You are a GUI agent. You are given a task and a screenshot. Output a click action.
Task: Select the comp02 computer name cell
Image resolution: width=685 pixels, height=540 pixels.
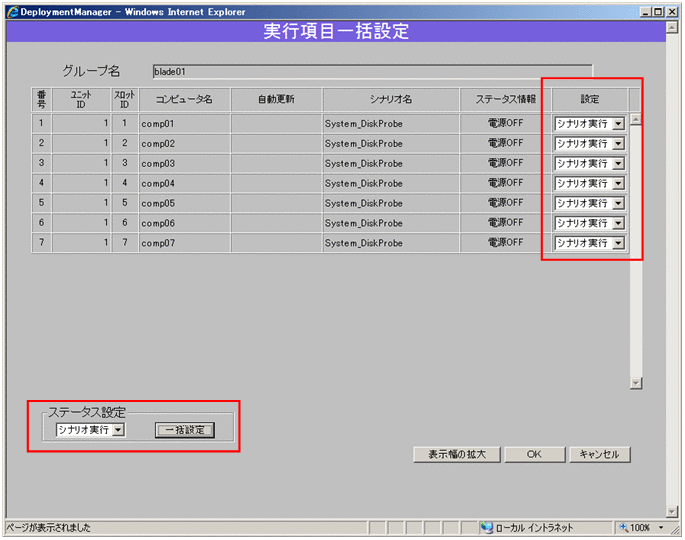[x=185, y=143]
